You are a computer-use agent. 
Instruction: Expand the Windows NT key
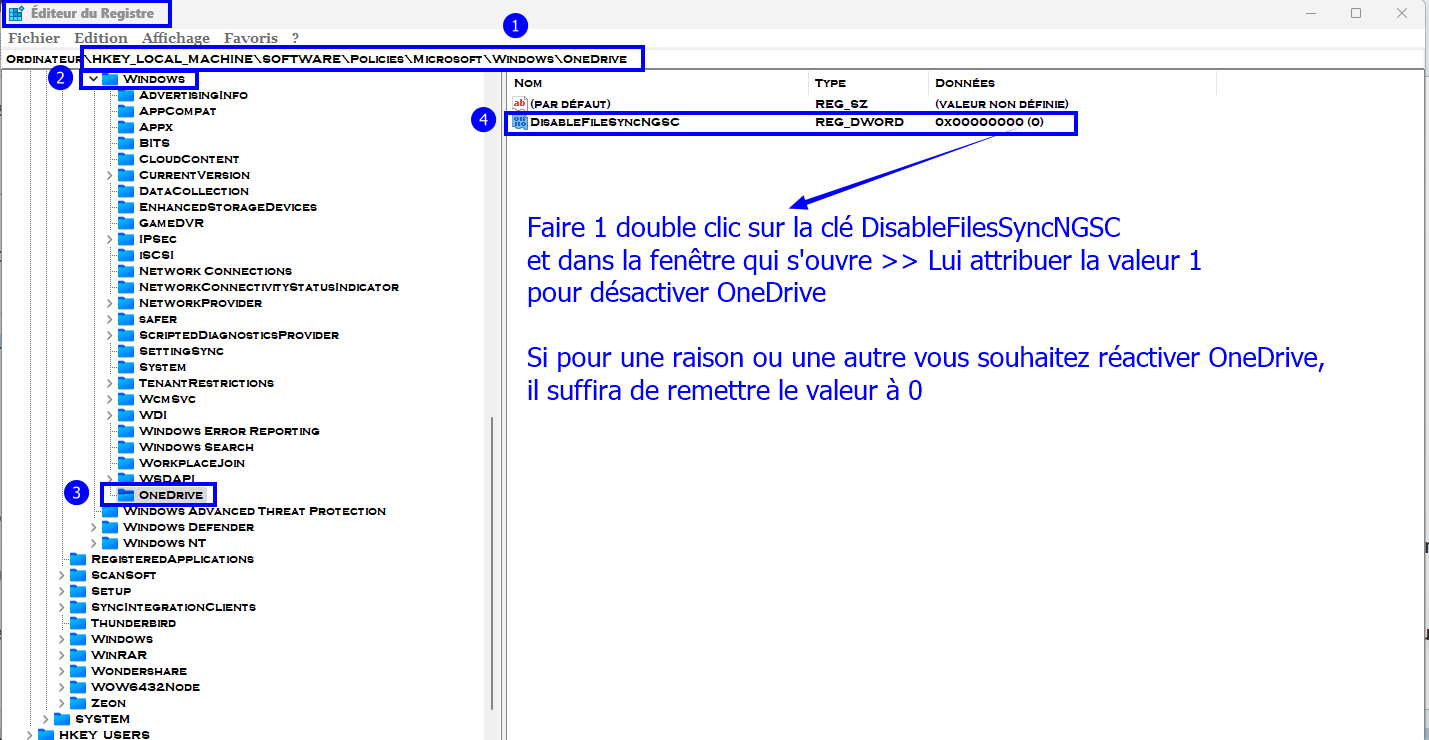click(94, 543)
